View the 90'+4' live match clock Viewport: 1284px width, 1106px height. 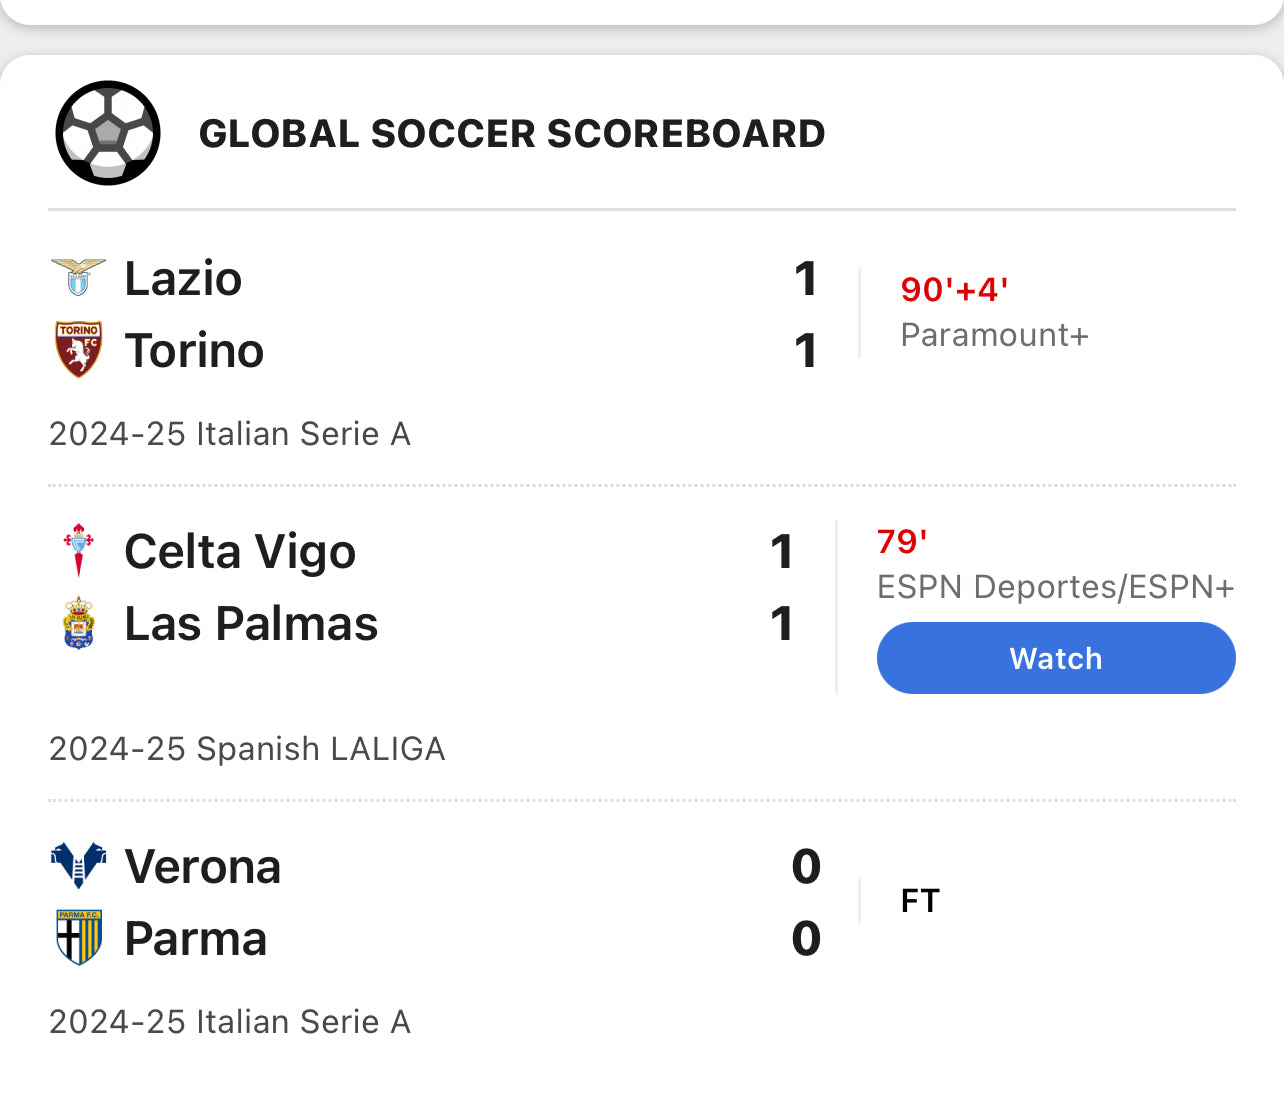coord(954,289)
